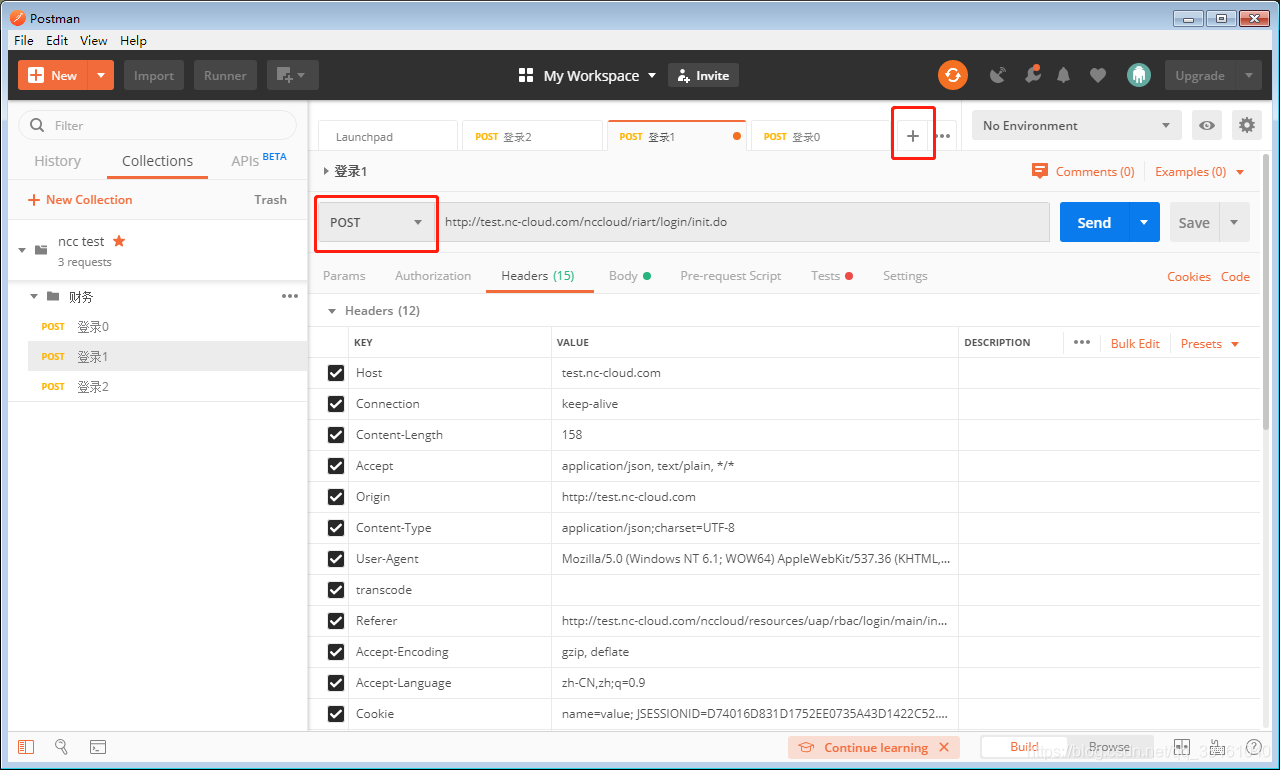
Task: Toggle the sidebar icon in status bar
Action: 26,747
